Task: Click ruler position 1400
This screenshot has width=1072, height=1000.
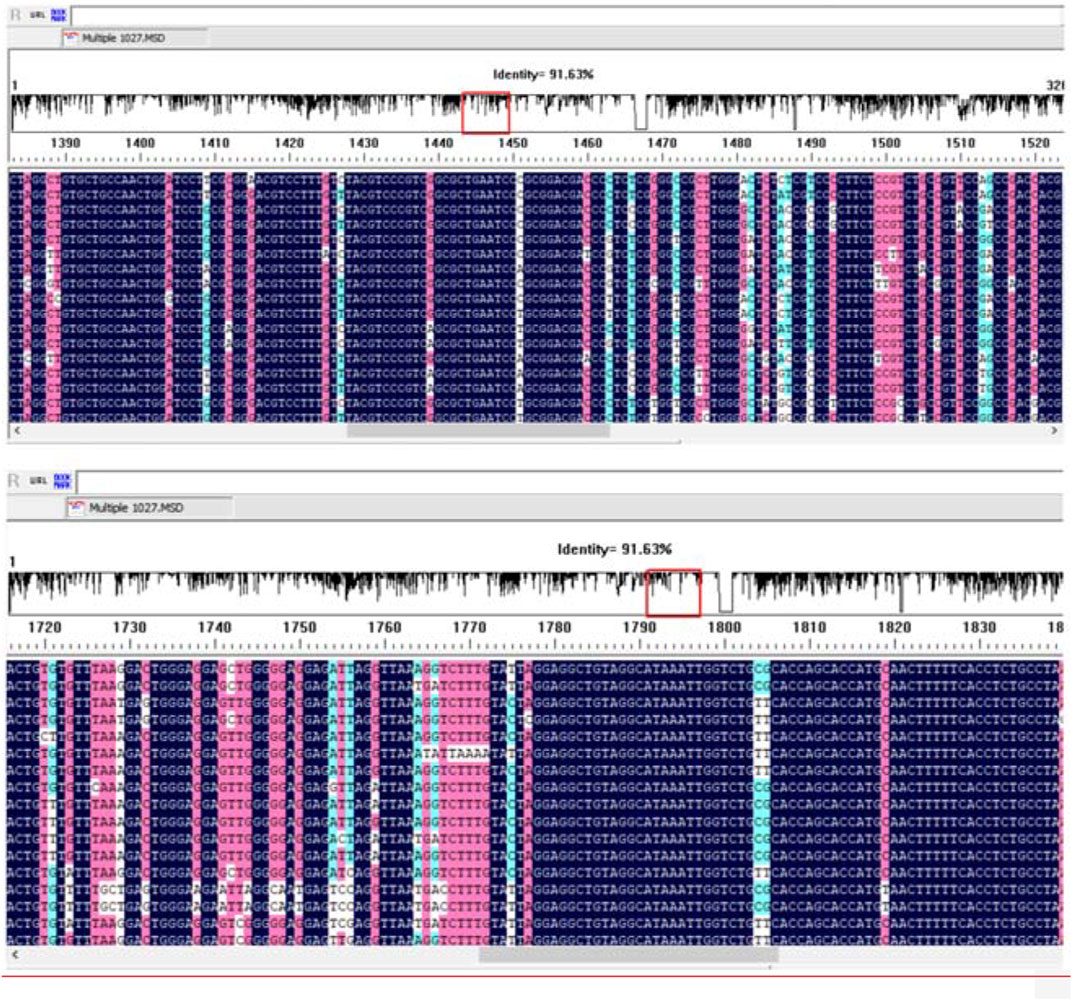Action: click(x=139, y=143)
